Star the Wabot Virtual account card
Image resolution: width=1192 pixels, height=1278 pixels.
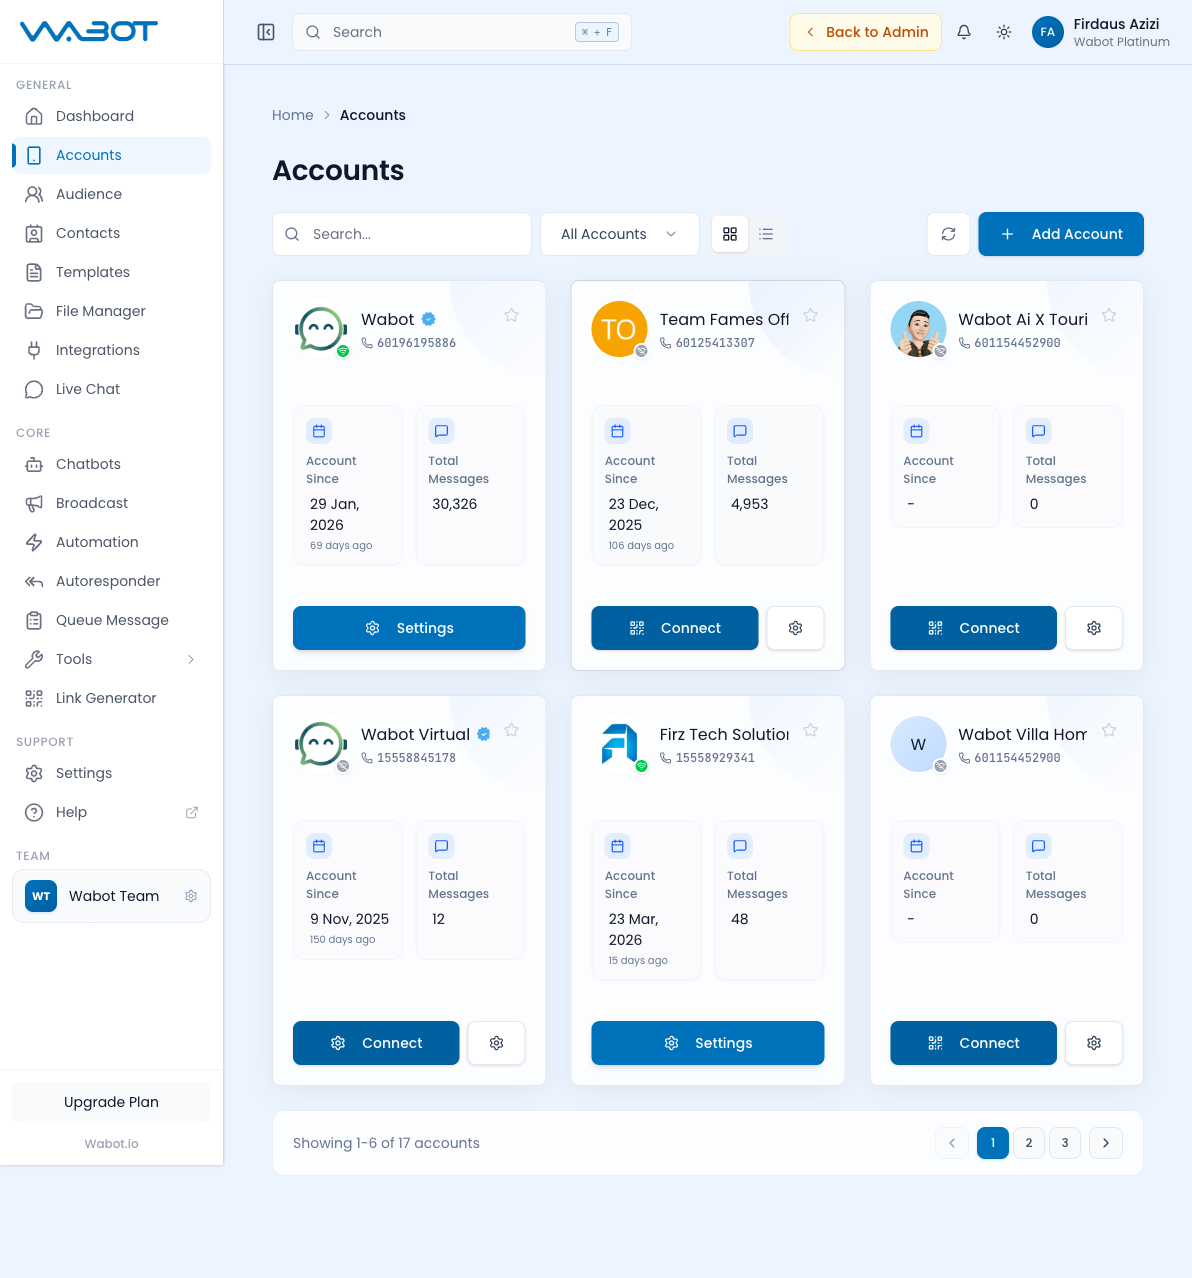[512, 730]
